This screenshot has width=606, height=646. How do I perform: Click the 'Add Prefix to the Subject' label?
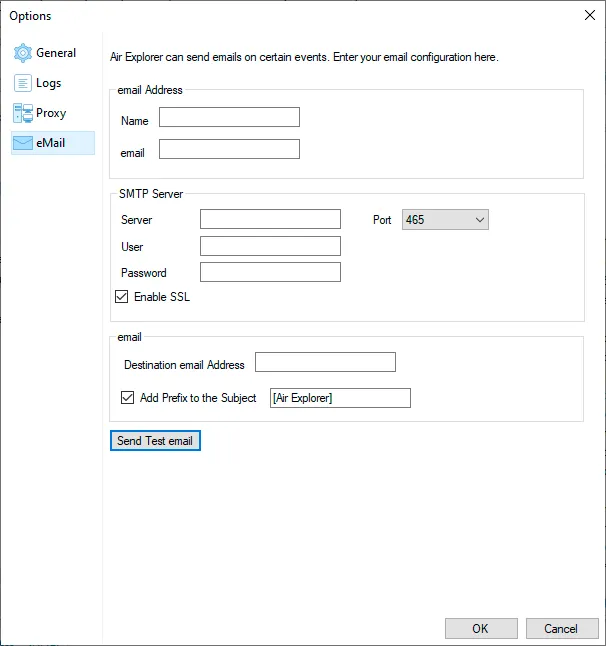pos(198,398)
